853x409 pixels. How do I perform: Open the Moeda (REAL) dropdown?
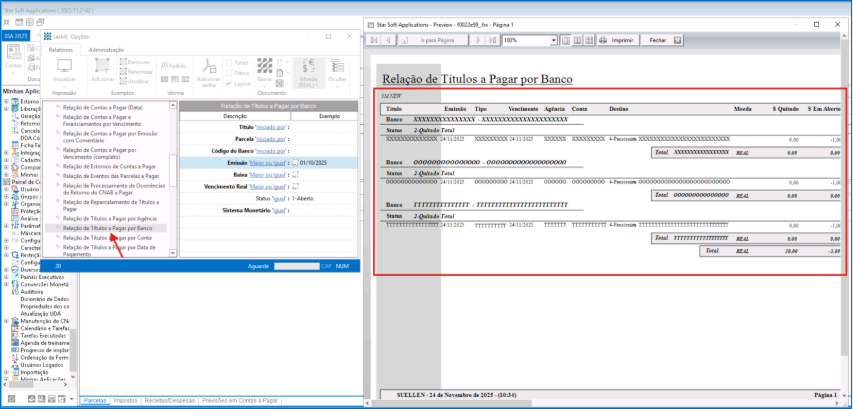tap(308, 70)
